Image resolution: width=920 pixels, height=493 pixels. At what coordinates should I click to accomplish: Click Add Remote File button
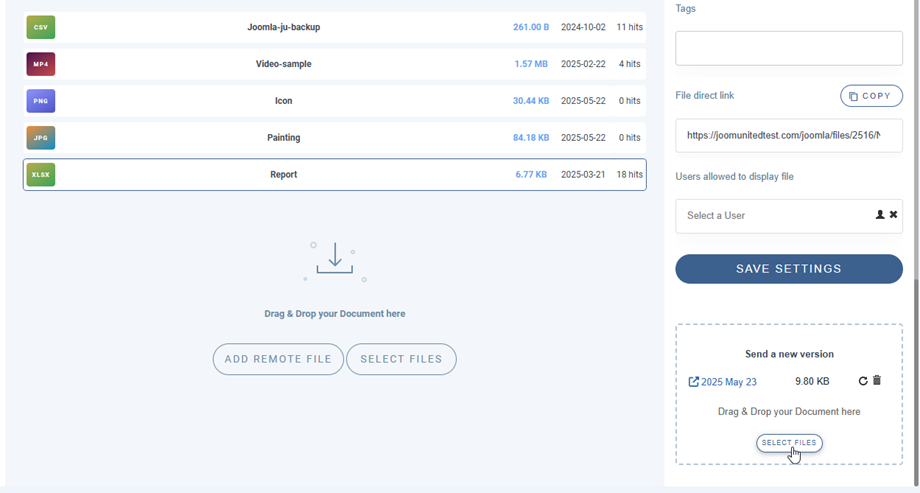pyautogui.click(x=278, y=359)
